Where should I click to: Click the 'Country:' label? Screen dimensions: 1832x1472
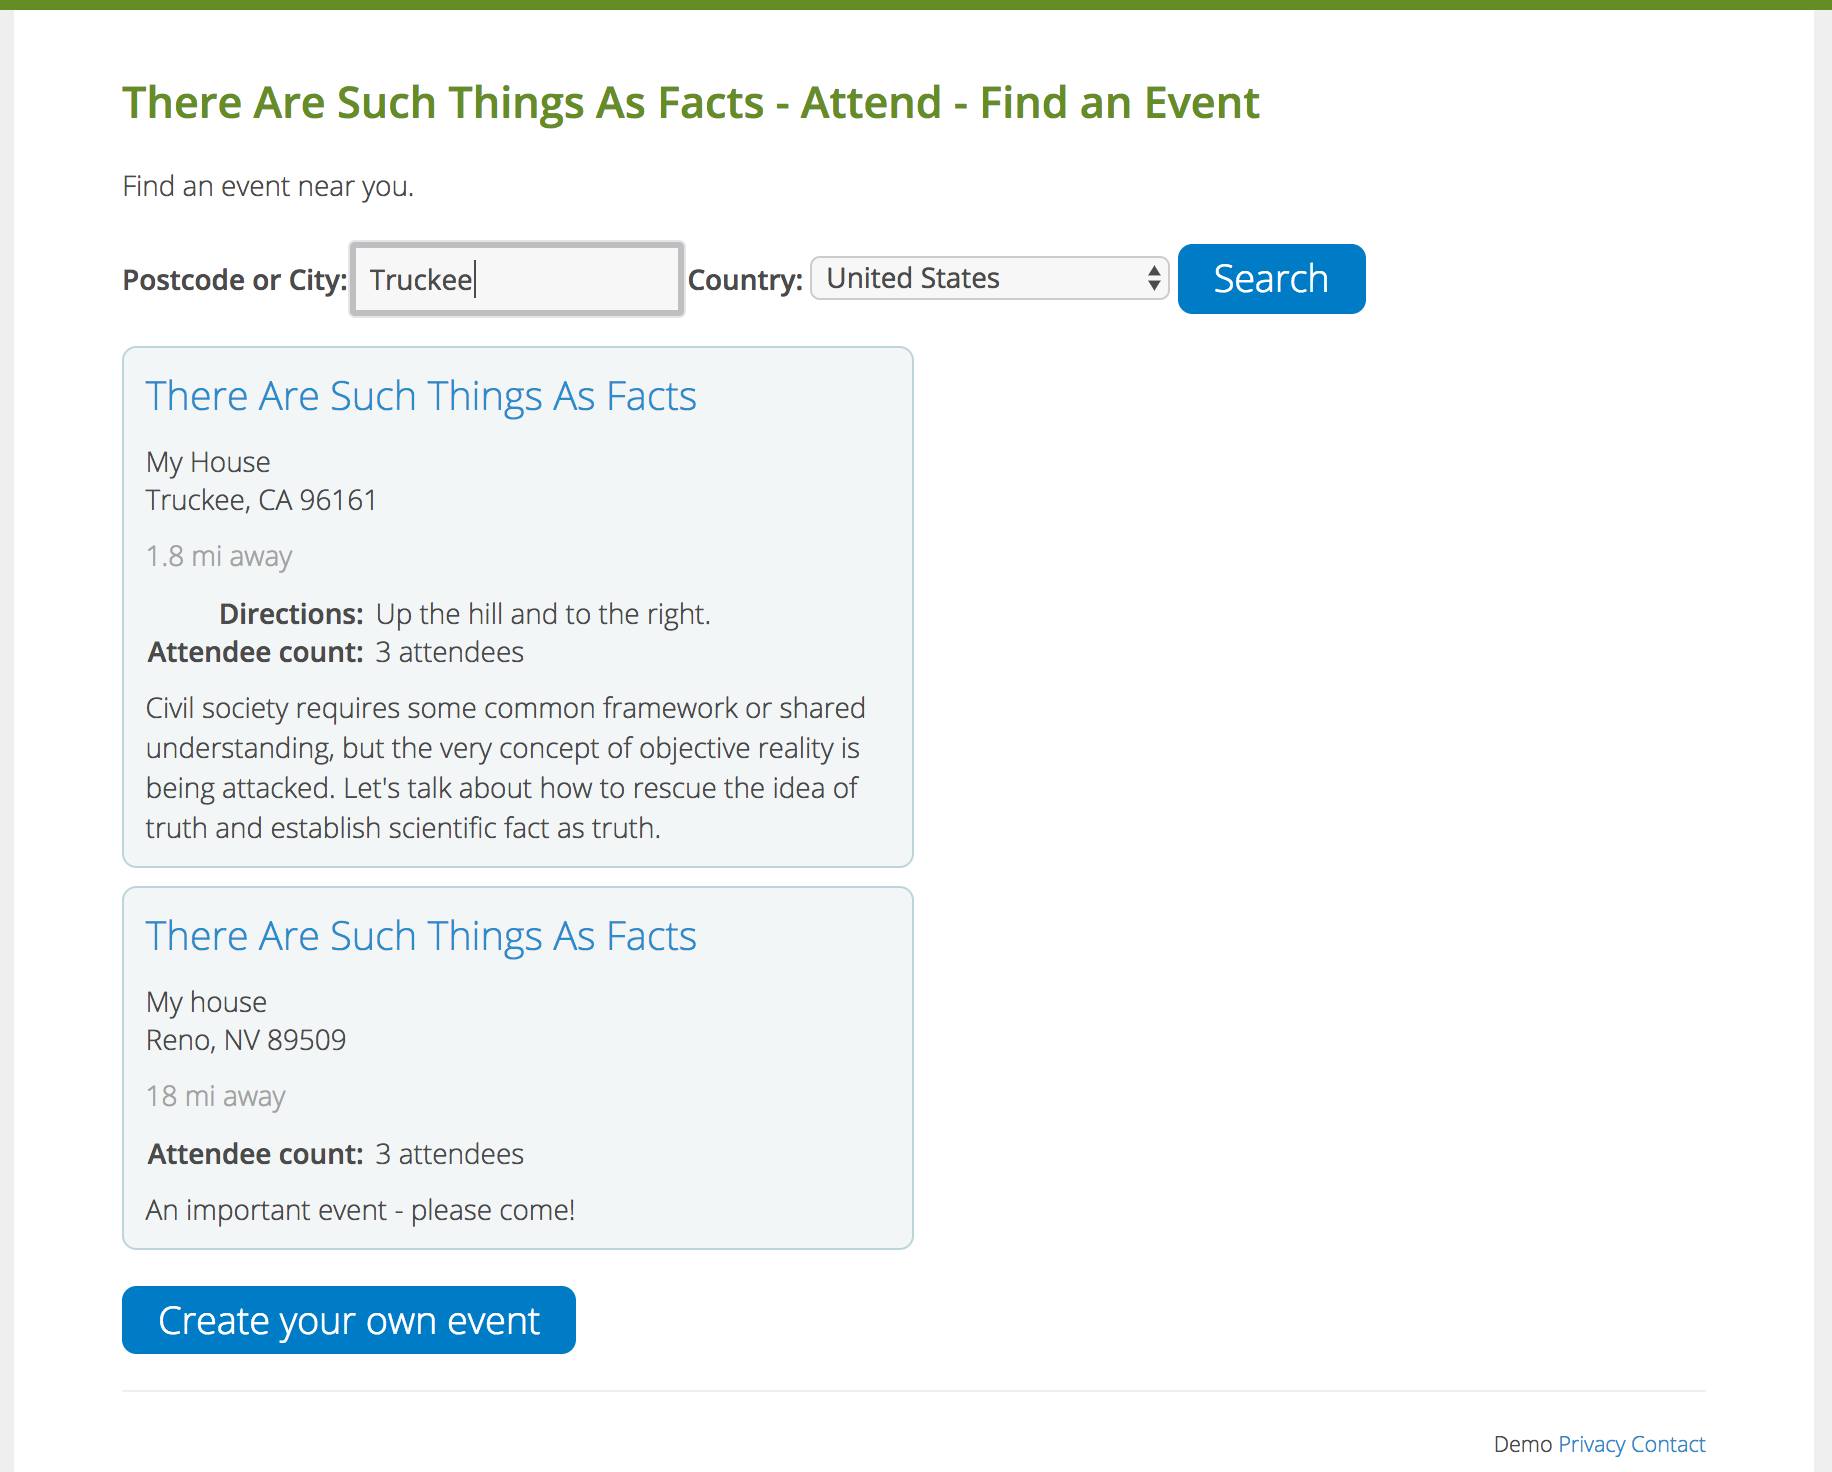745,280
